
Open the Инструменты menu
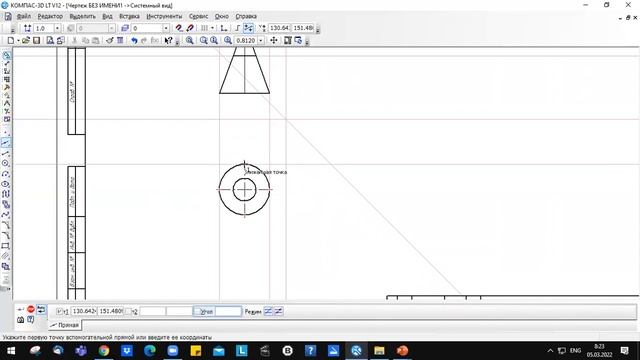pyautogui.click(x=164, y=16)
